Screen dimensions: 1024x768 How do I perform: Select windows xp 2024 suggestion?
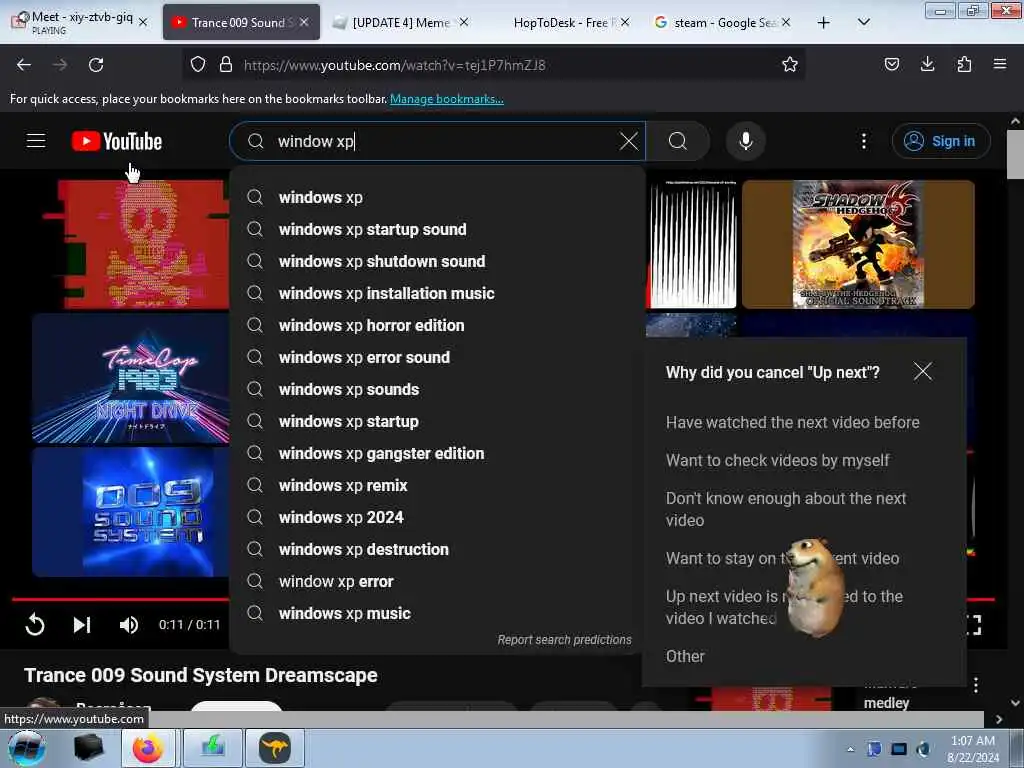(x=438, y=517)
